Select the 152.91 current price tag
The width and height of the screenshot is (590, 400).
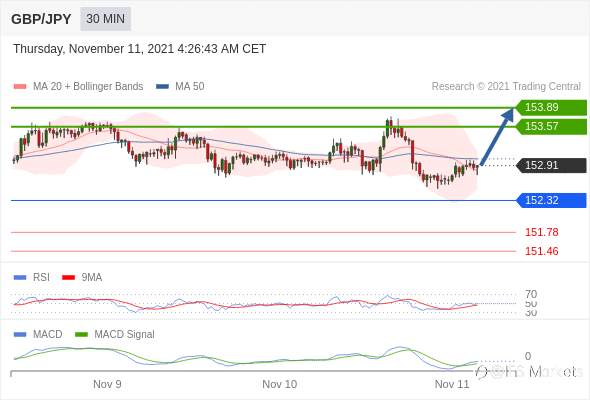tap(551, 165)
